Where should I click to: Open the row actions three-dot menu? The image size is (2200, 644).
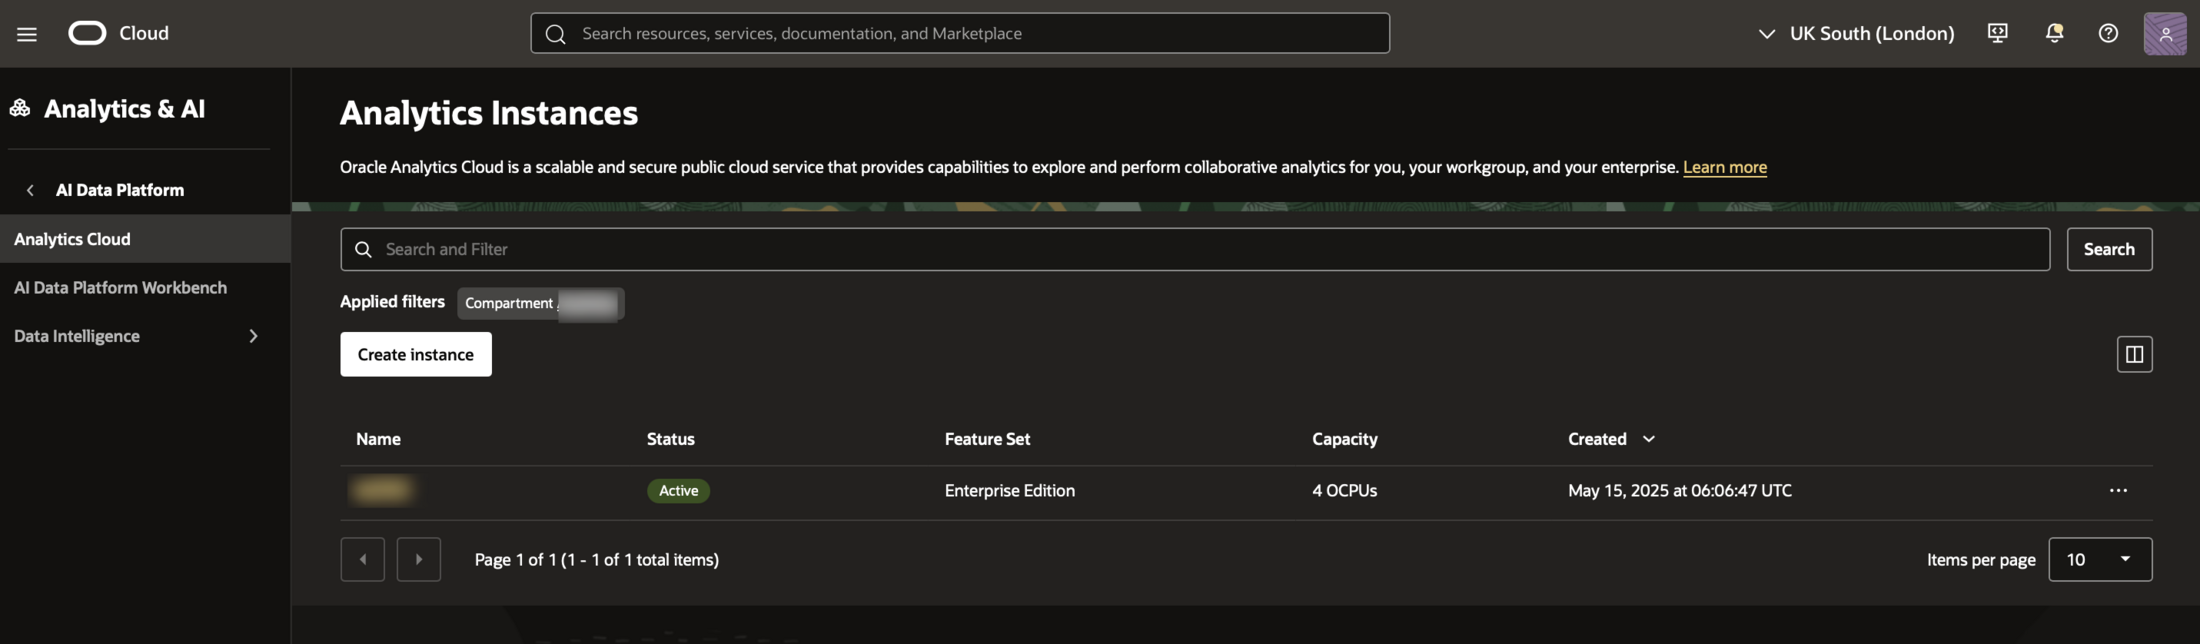(2118, 491)
